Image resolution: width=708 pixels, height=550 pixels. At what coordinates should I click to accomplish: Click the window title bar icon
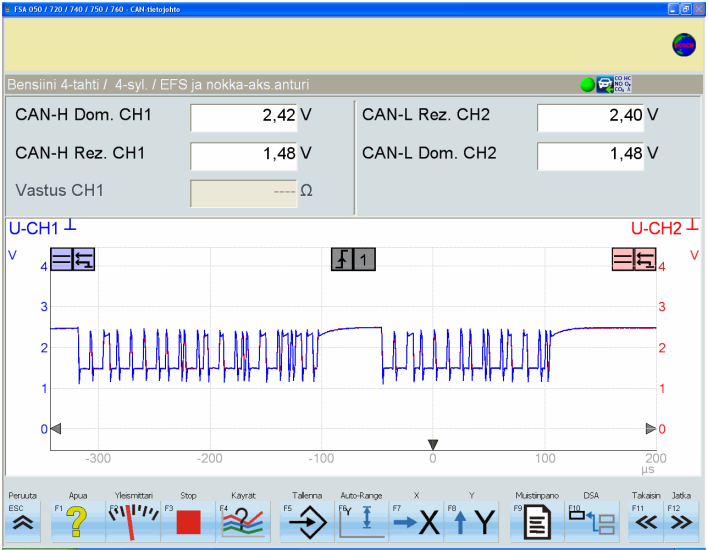7,9
